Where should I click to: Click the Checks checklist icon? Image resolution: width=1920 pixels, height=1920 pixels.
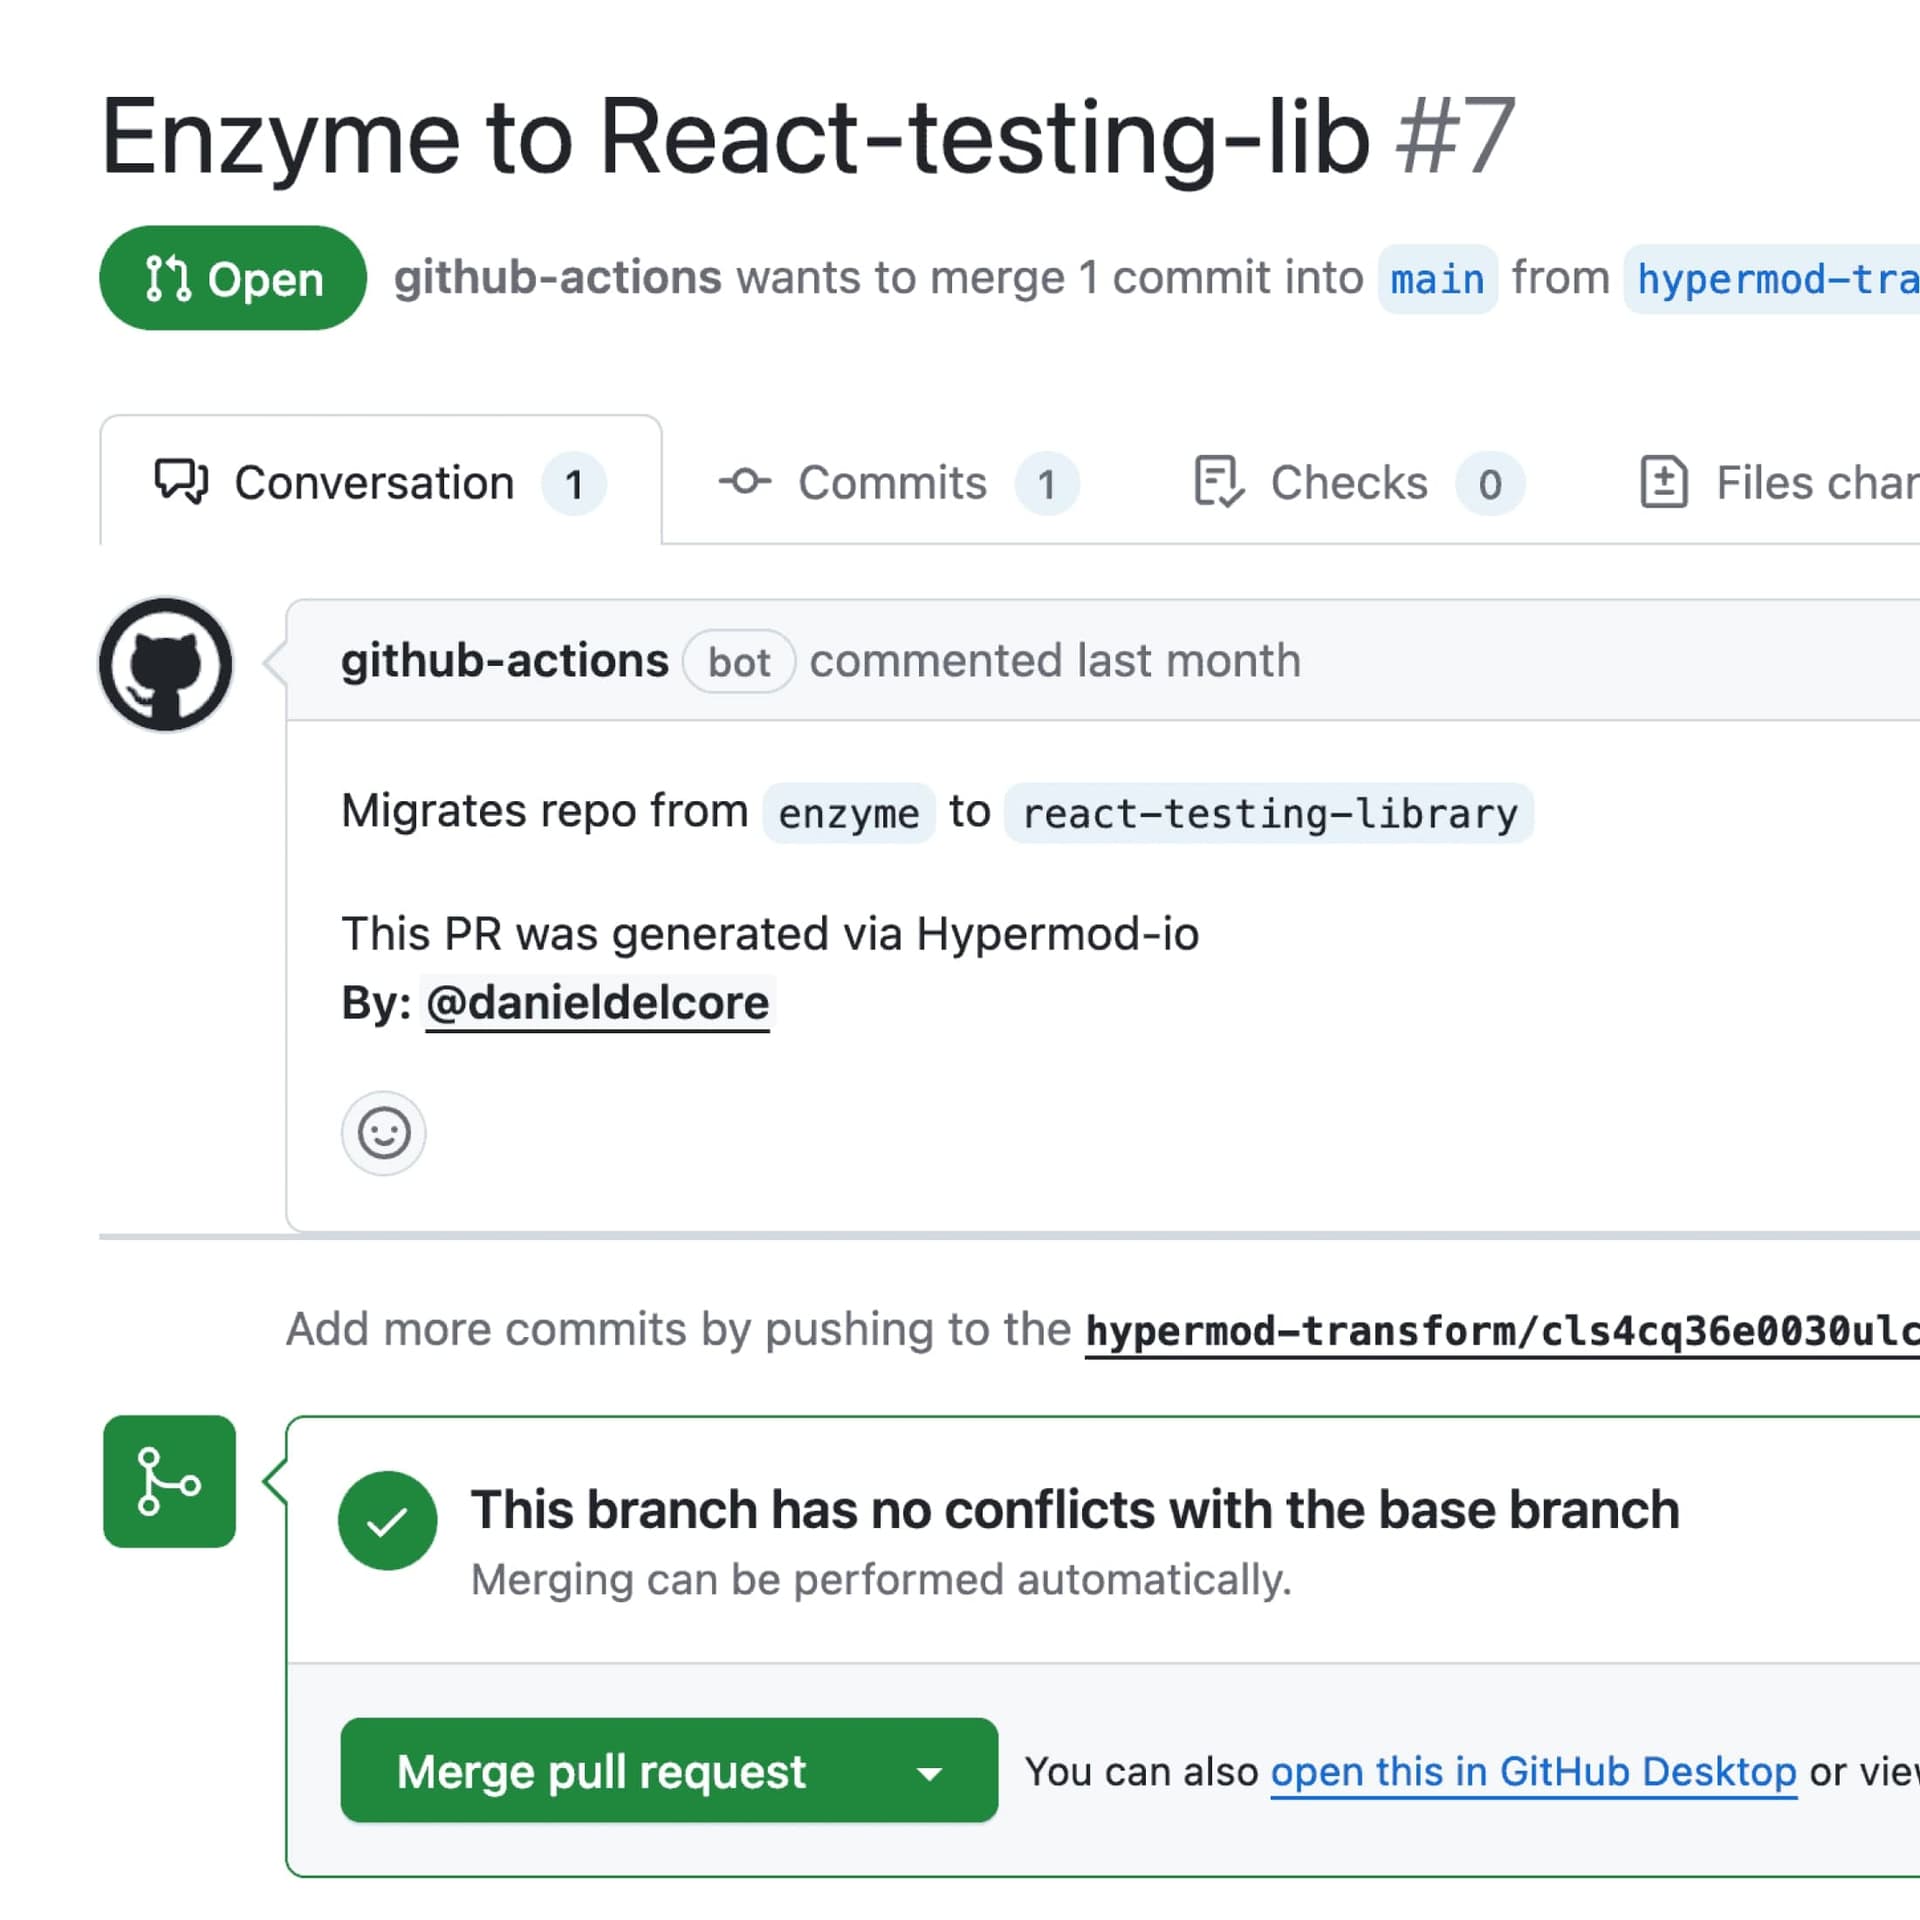pyautogui.click(x=1219, y=482)
